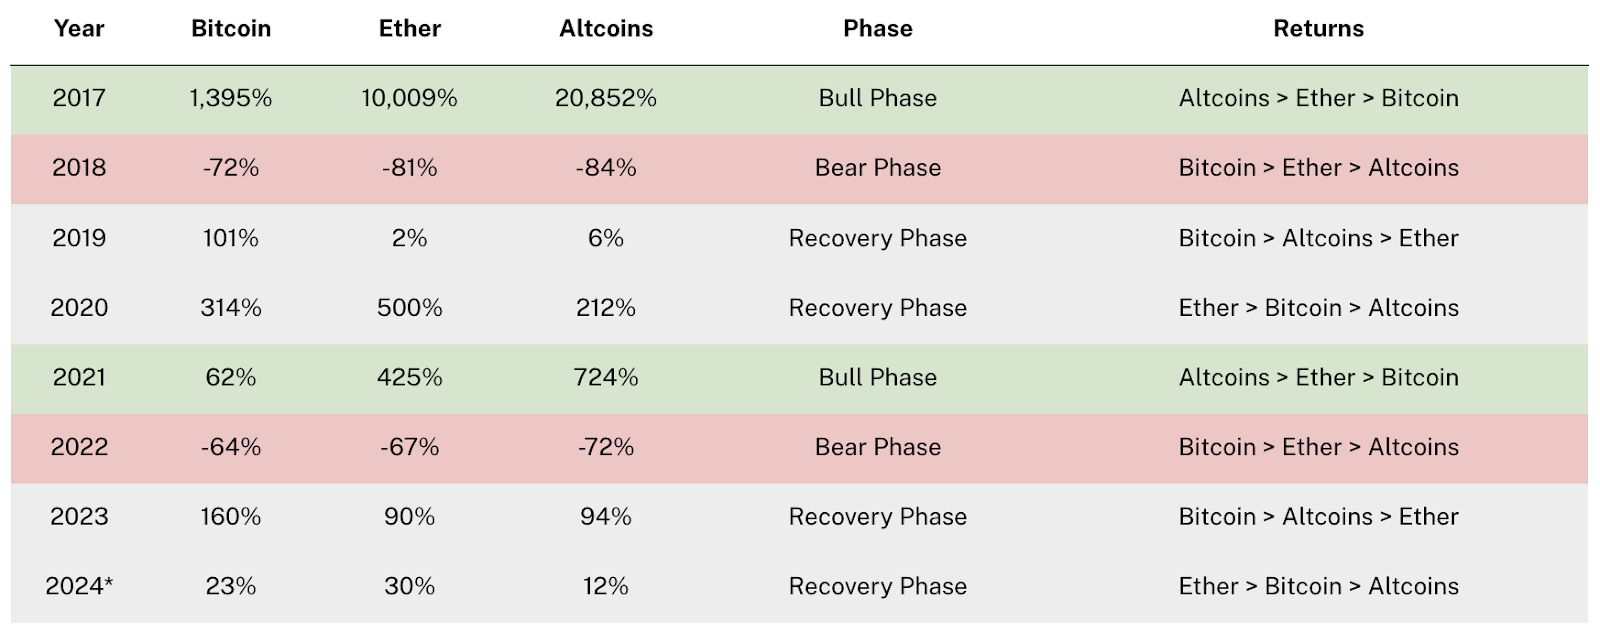Select the 10,009% Ether cell
The height and width of the screenshot is (632, 1600).
(410, 98)
